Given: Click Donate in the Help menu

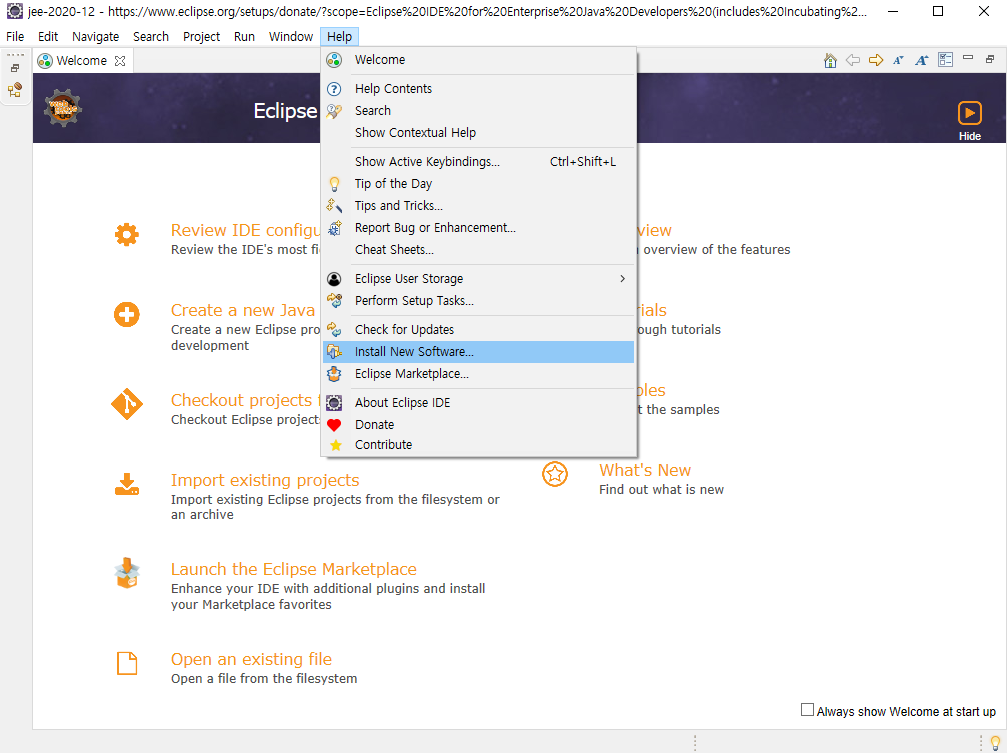Looking at the screenshot, I should 478,425.
